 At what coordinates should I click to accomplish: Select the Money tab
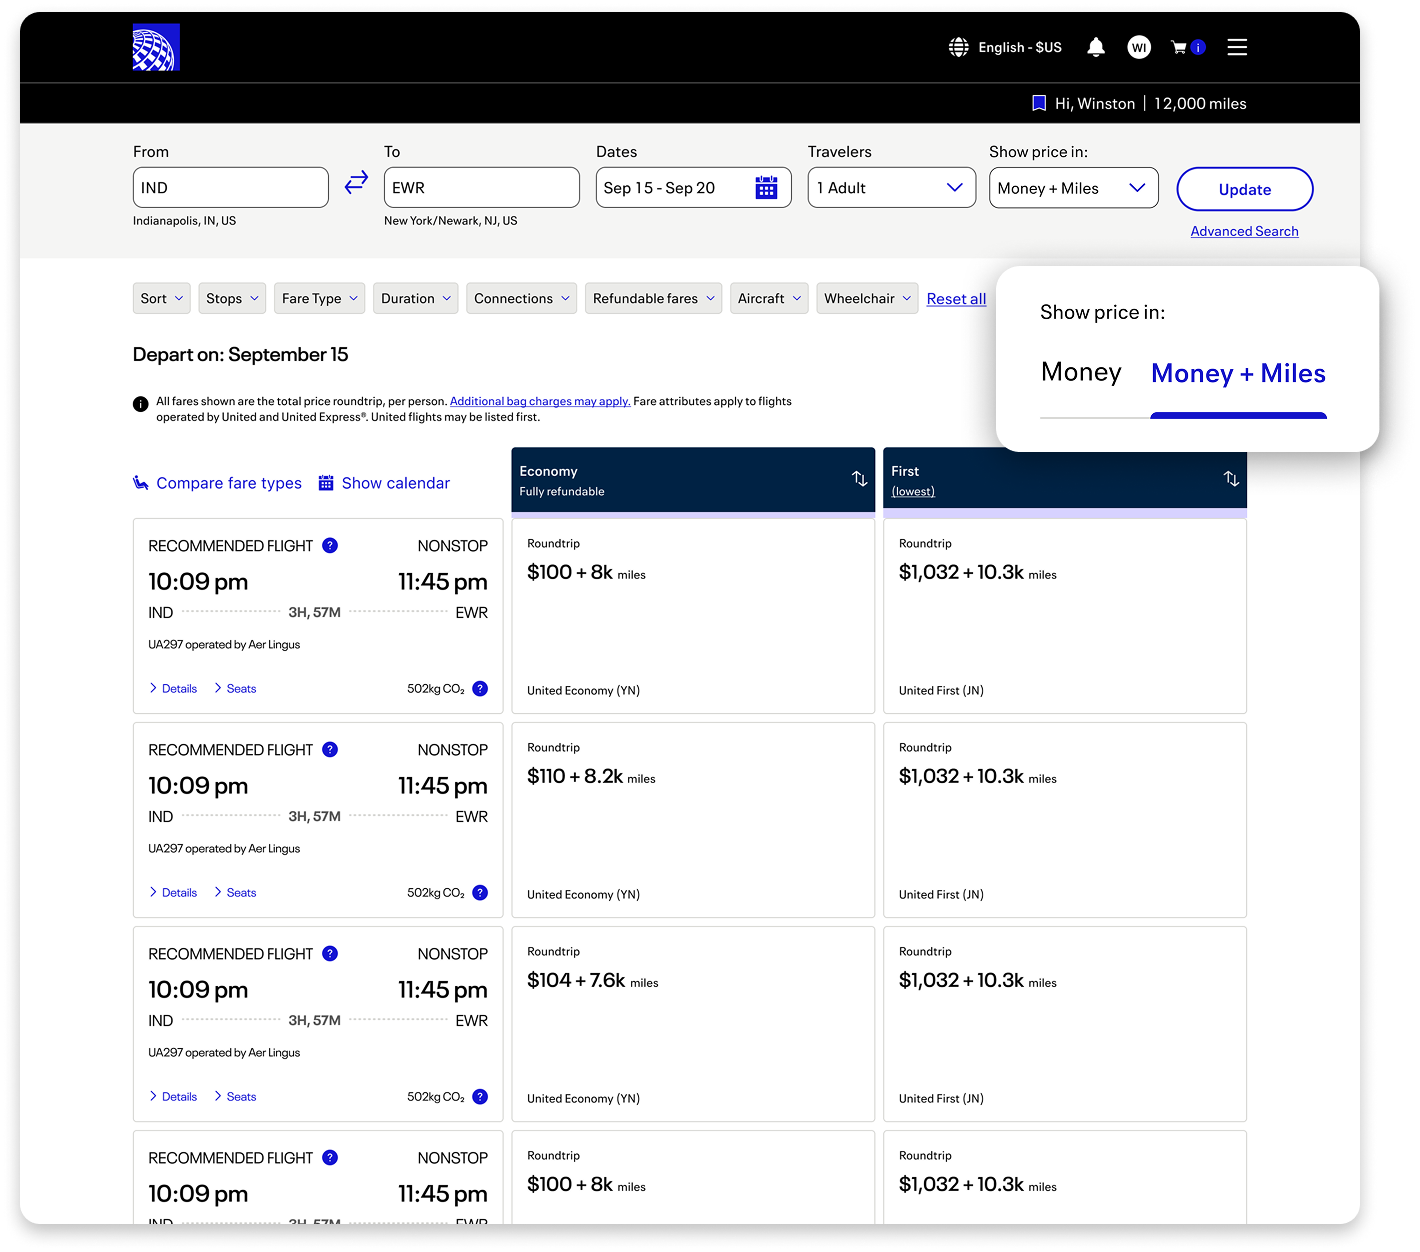pyautogui.click(x=1081, y=372)
